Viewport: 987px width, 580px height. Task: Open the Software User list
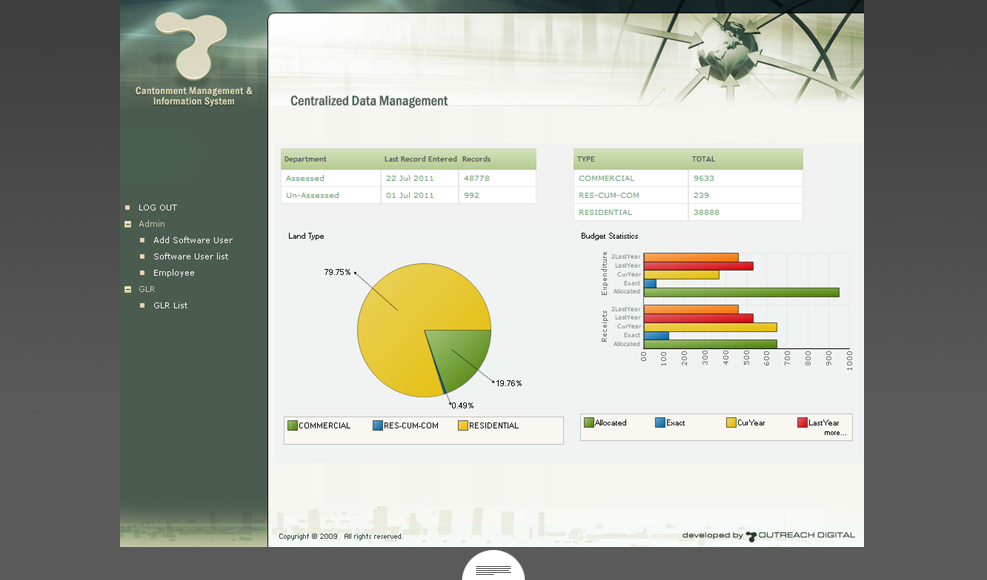click(x=191, y=256)
